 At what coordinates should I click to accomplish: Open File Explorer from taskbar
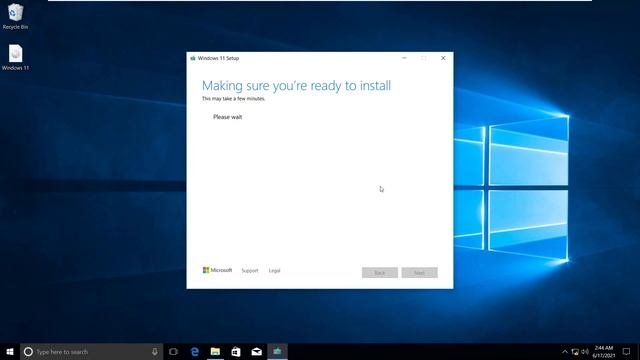tap(215, 351)
